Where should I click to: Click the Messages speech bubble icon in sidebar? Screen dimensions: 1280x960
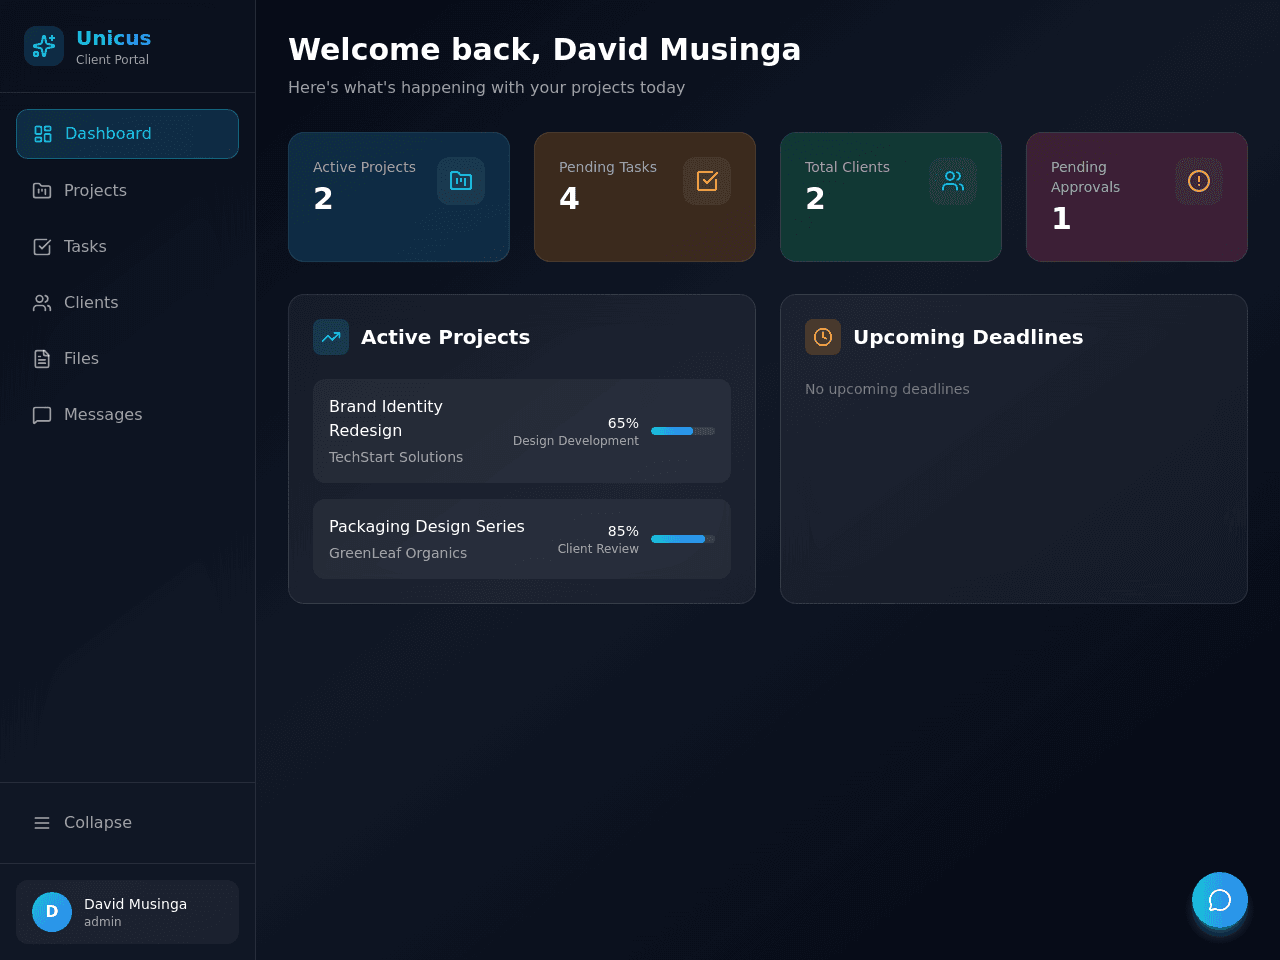pyautogui.click(x=42, y=414)
